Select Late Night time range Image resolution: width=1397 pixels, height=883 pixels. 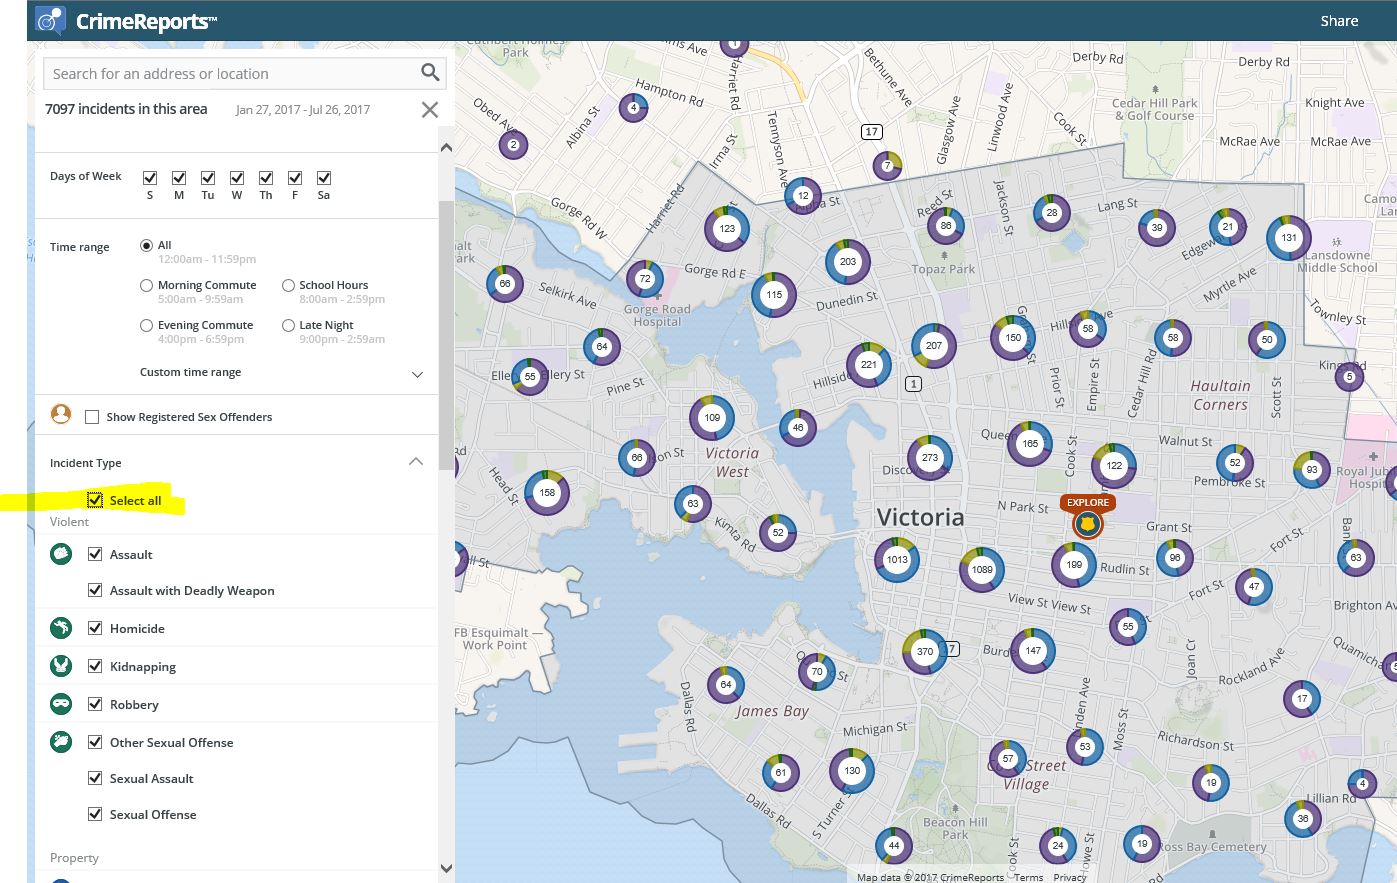point(288,325)
